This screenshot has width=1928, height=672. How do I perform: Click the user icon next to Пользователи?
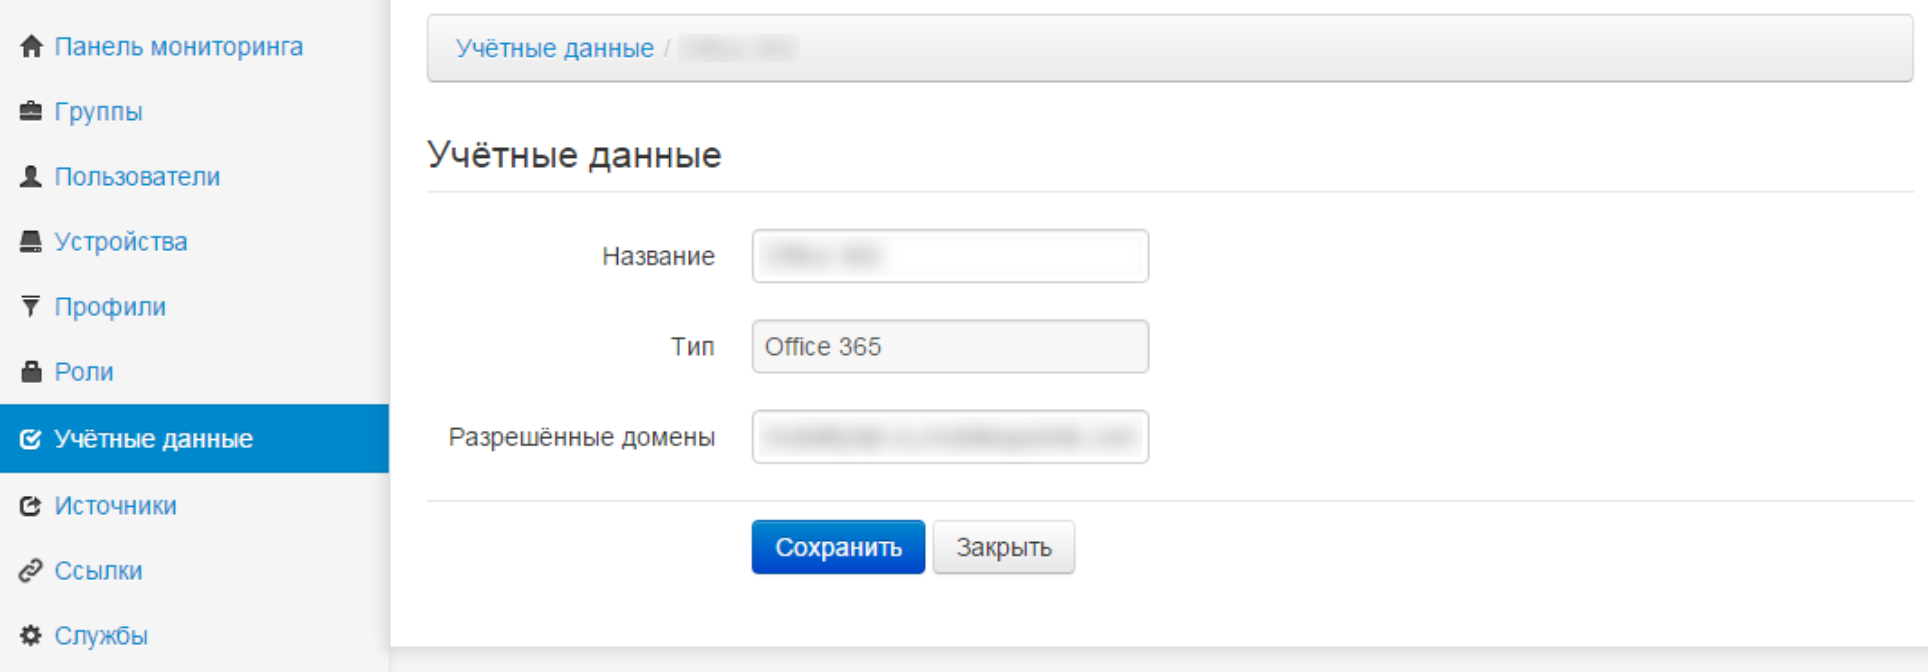[x=31, y=177]
